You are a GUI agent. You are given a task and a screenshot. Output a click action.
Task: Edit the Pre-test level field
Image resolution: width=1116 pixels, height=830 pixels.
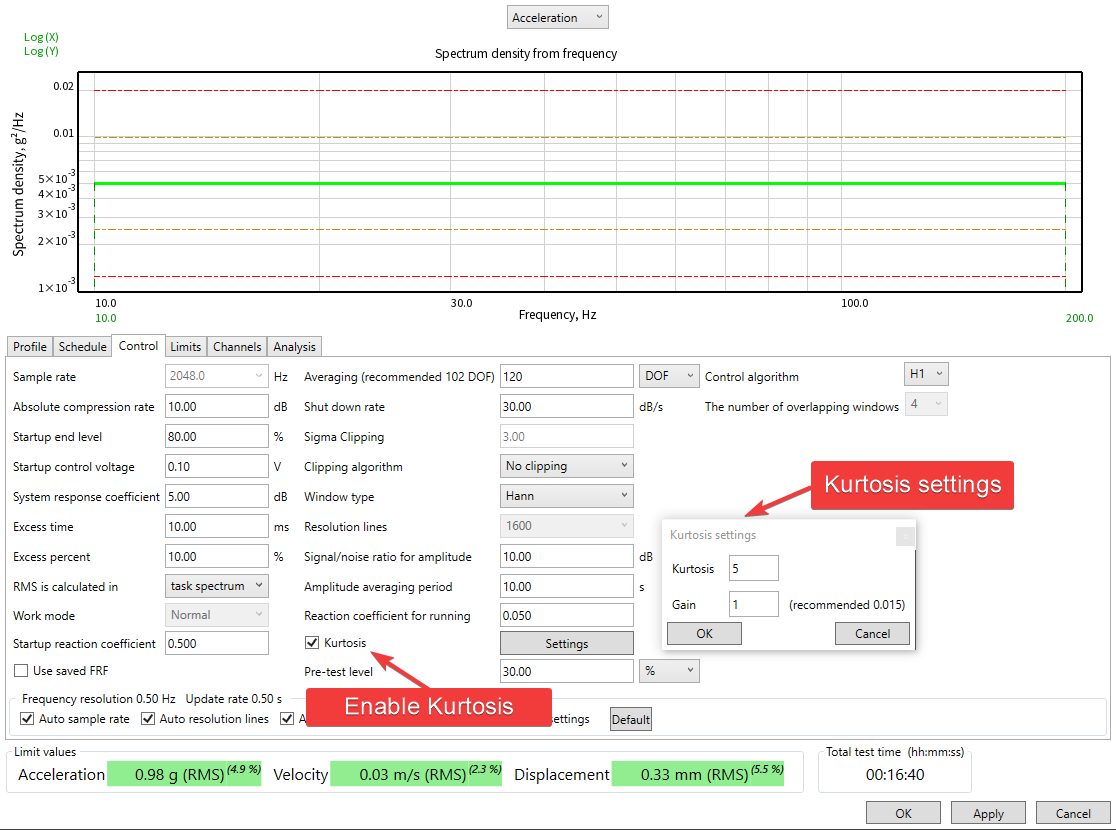pos(567,671)
